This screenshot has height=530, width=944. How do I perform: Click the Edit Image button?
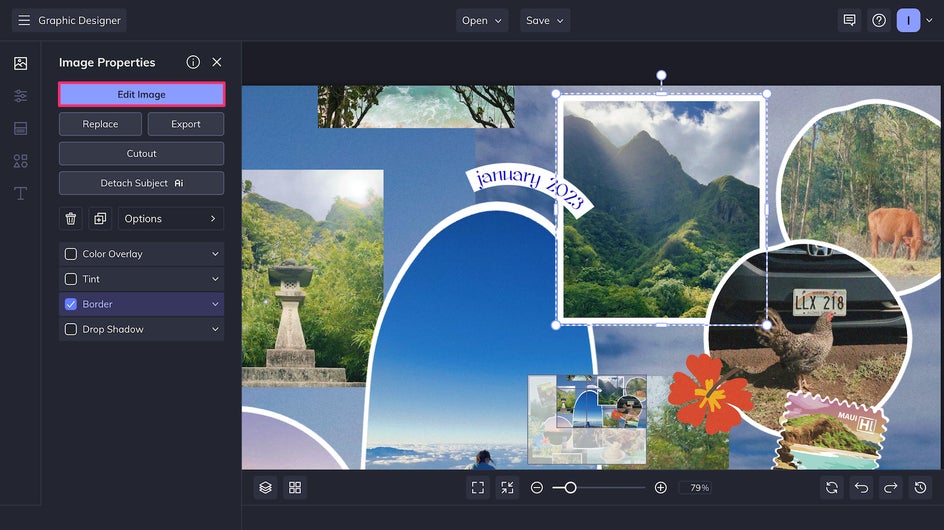click(x=141, y=95)
